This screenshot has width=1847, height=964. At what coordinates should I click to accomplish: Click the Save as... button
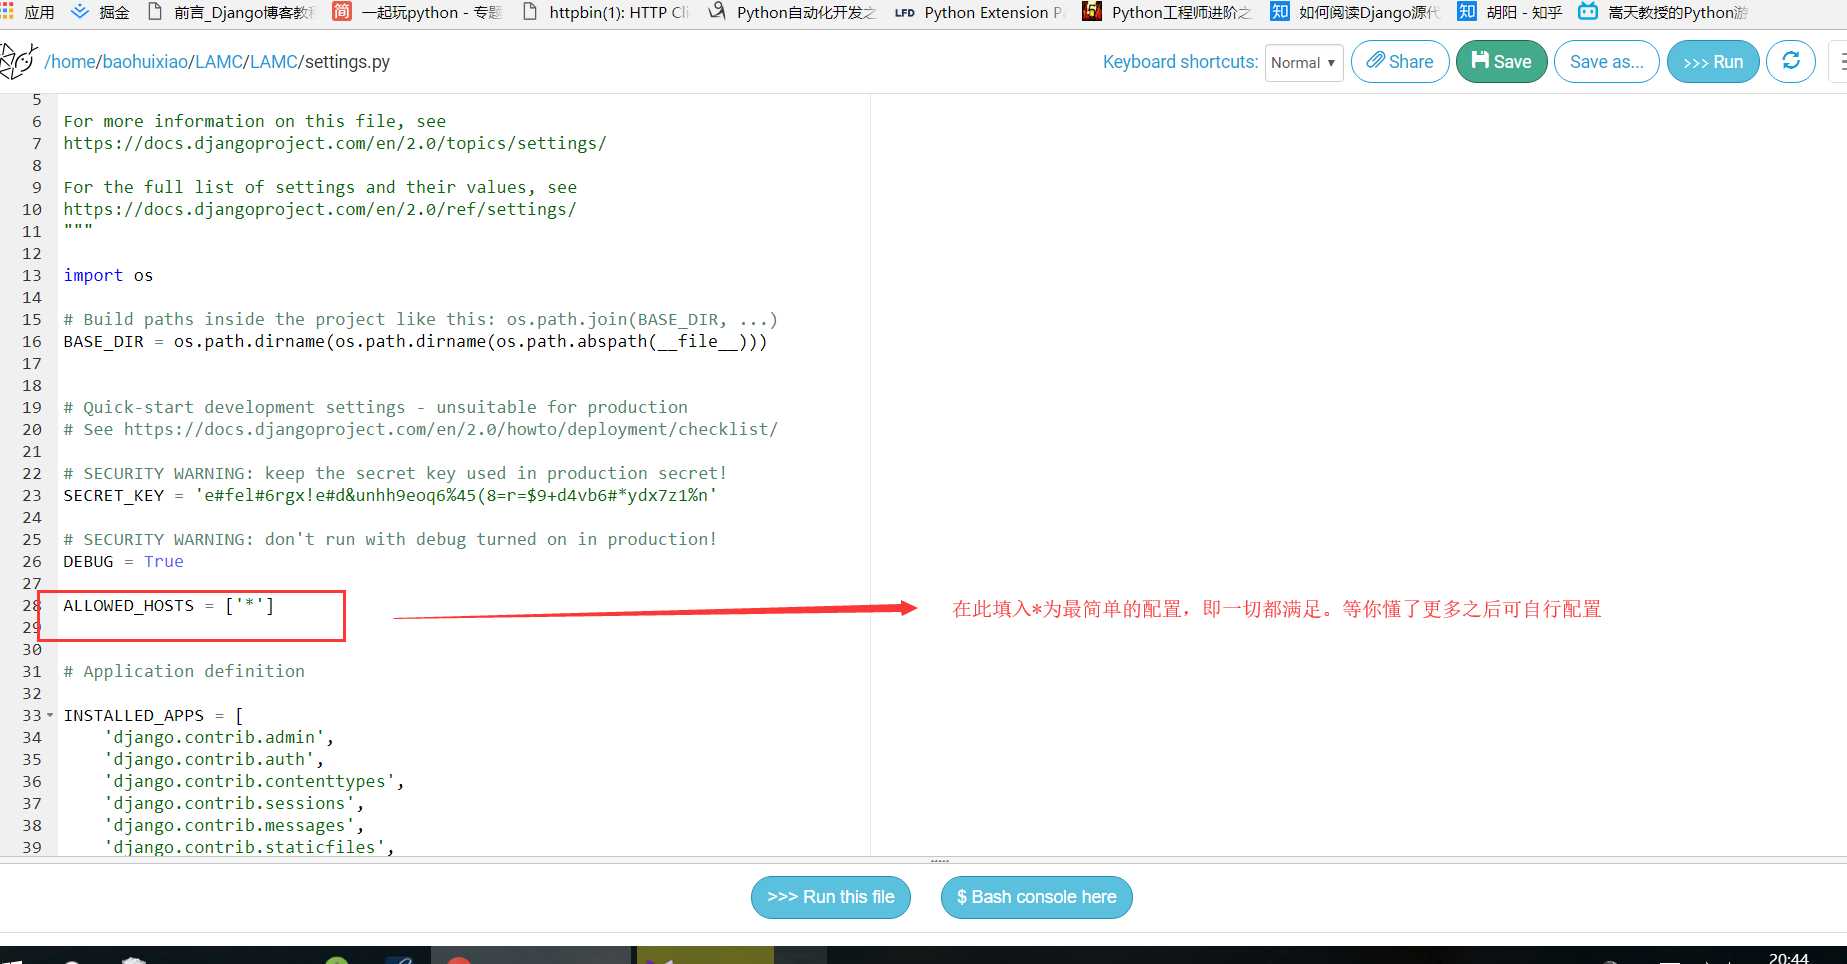pos(1607,61)
